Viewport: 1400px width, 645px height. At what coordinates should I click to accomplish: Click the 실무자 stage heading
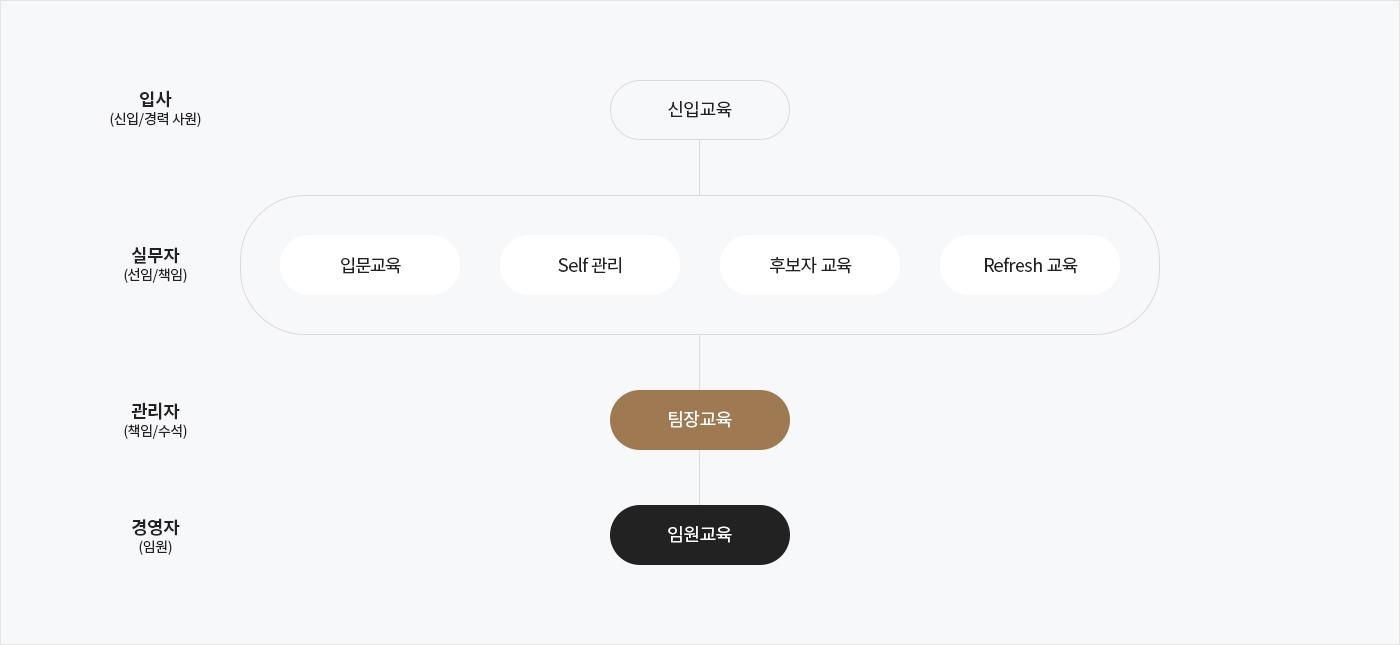pos(155,255)
